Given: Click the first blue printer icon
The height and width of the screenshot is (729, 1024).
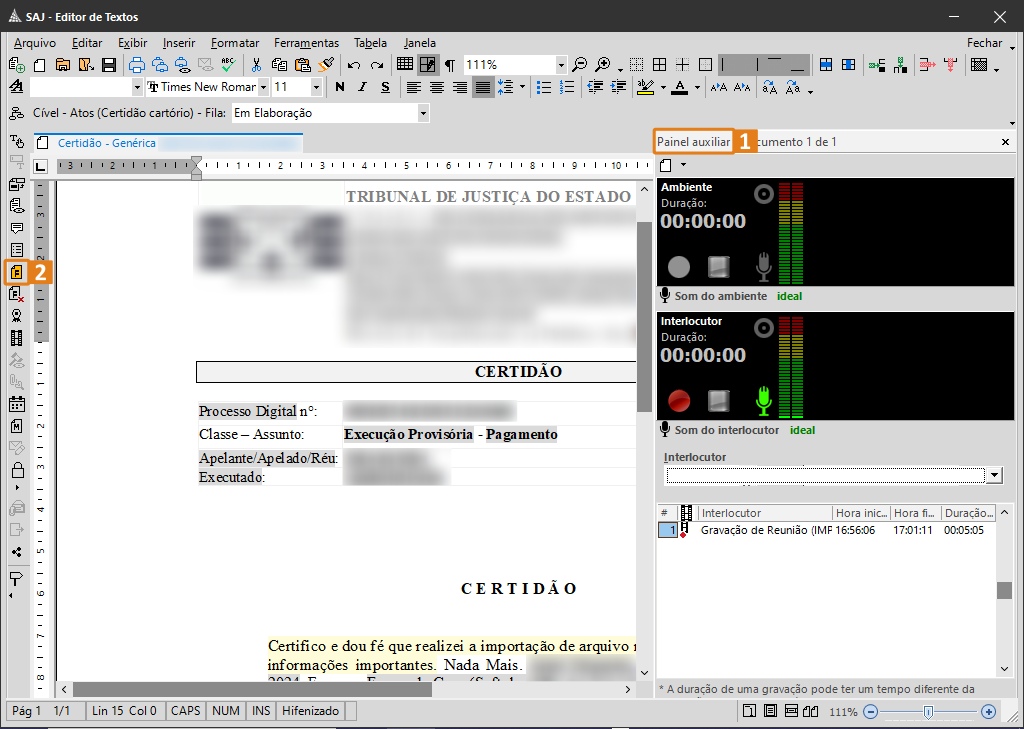Looking at the screenshot, I should 136,65.
